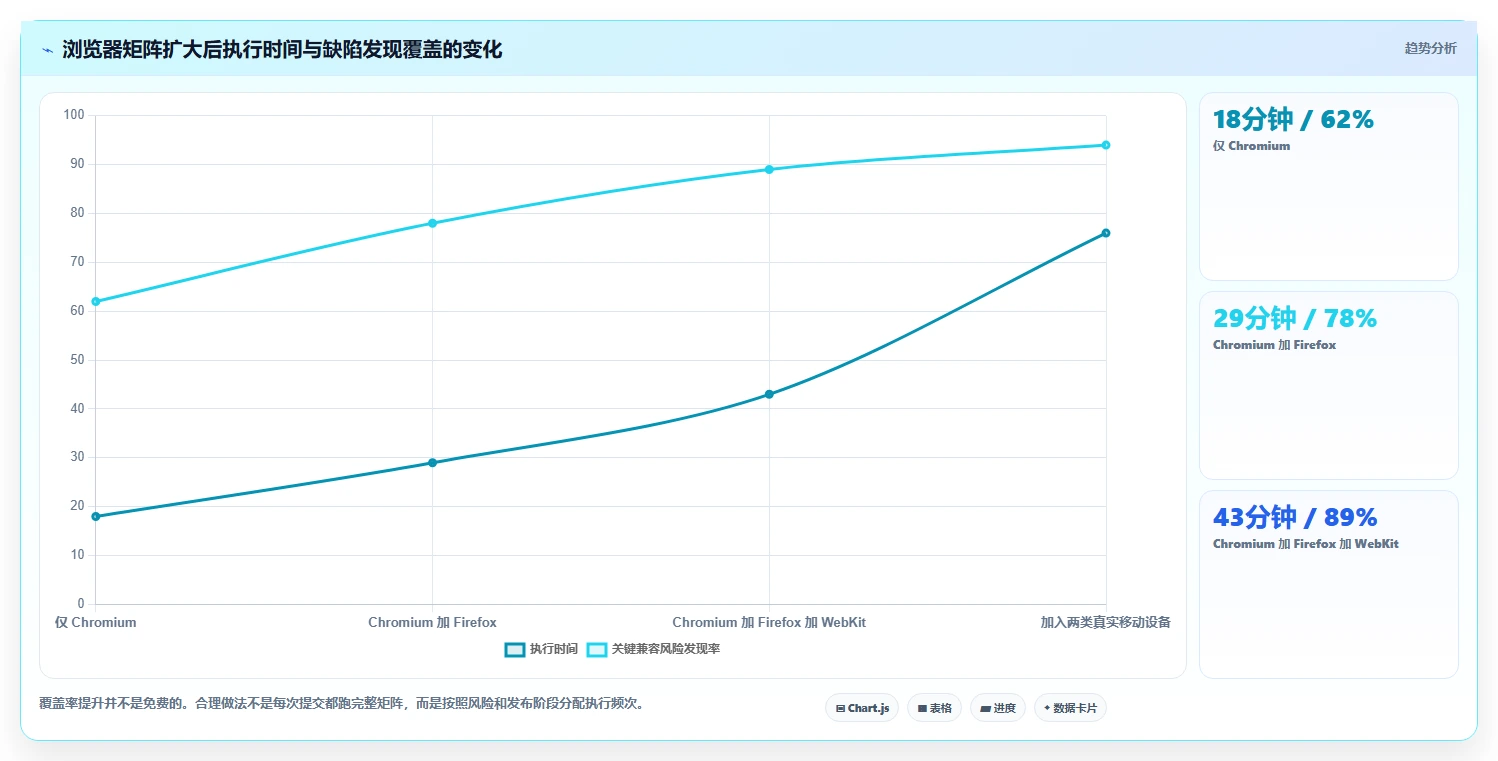Screen dimensions: 1498x761
Task: Click the y-axis value 0
Action: 81,604
